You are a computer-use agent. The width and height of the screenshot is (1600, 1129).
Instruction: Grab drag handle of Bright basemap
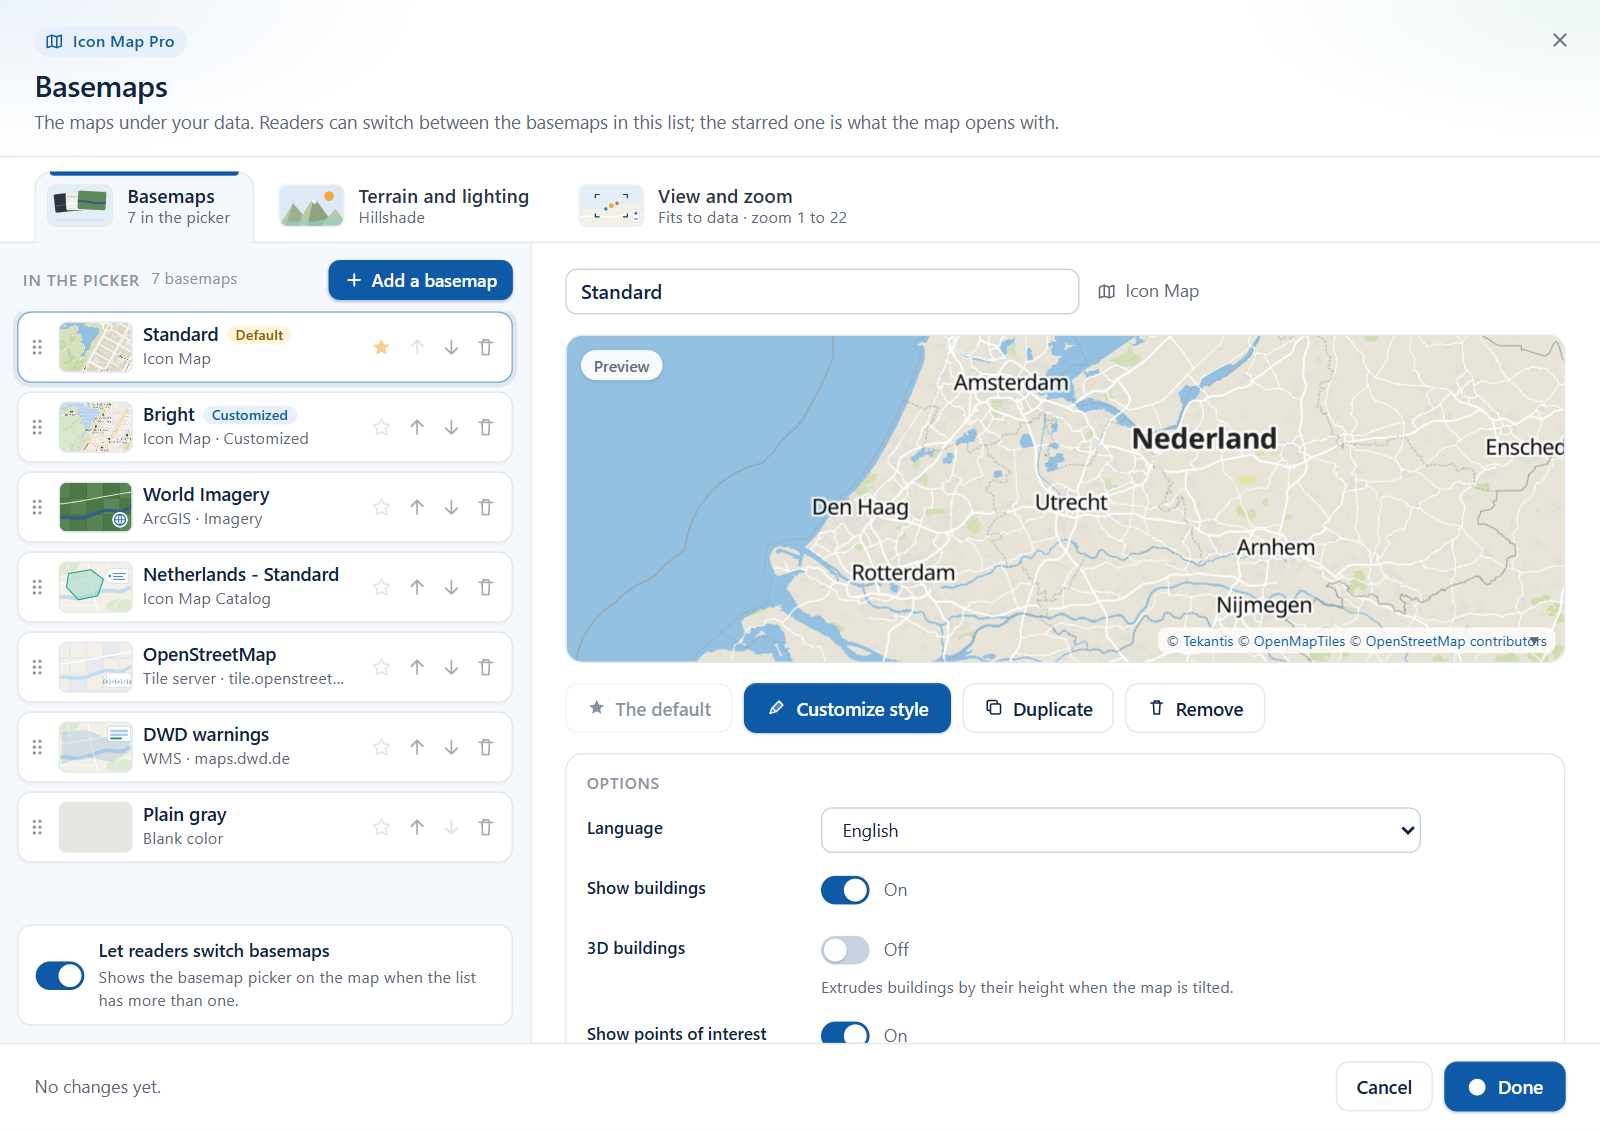point(37,427)
